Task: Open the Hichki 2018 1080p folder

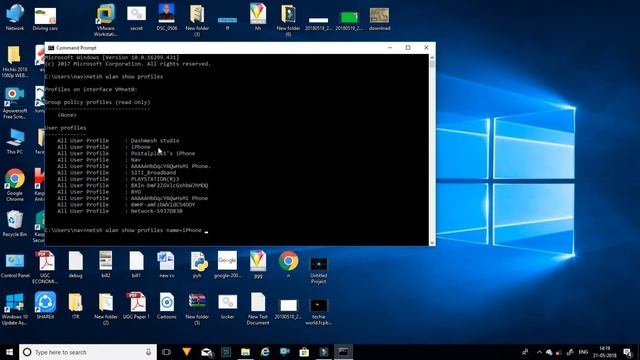Action: click(x=15, y=61)
